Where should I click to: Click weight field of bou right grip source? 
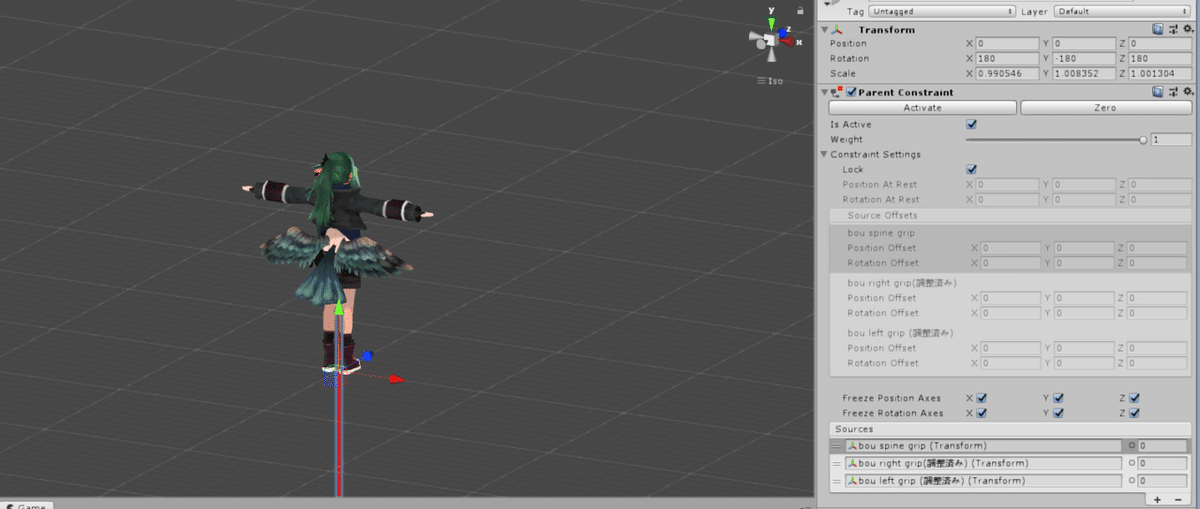(1163, 464)
